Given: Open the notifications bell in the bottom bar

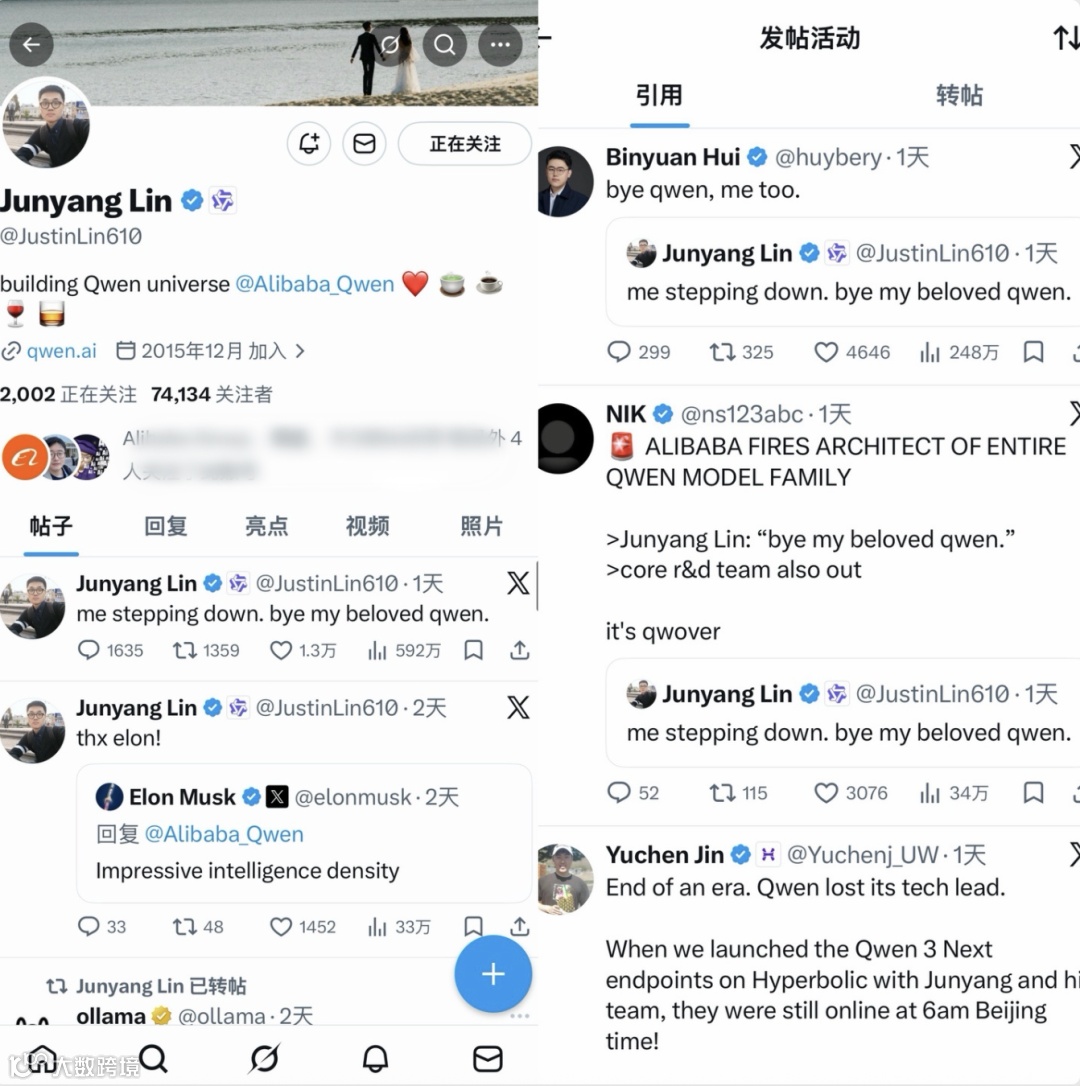Looking at the screenshot, I should click(x=375, y=1058).
